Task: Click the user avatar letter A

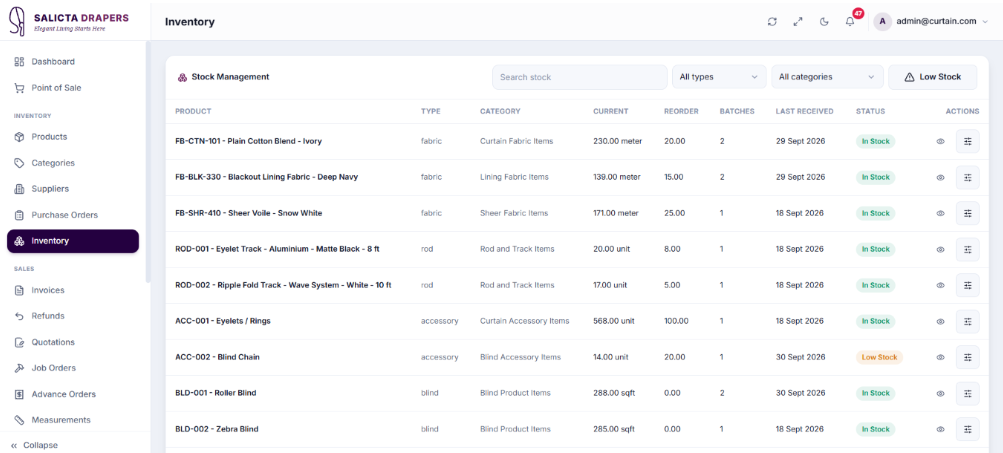Action: (x=883, y=21)
